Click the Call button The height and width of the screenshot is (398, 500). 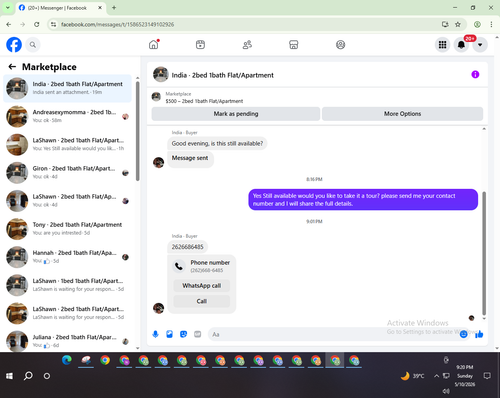[x=202, y=301]
